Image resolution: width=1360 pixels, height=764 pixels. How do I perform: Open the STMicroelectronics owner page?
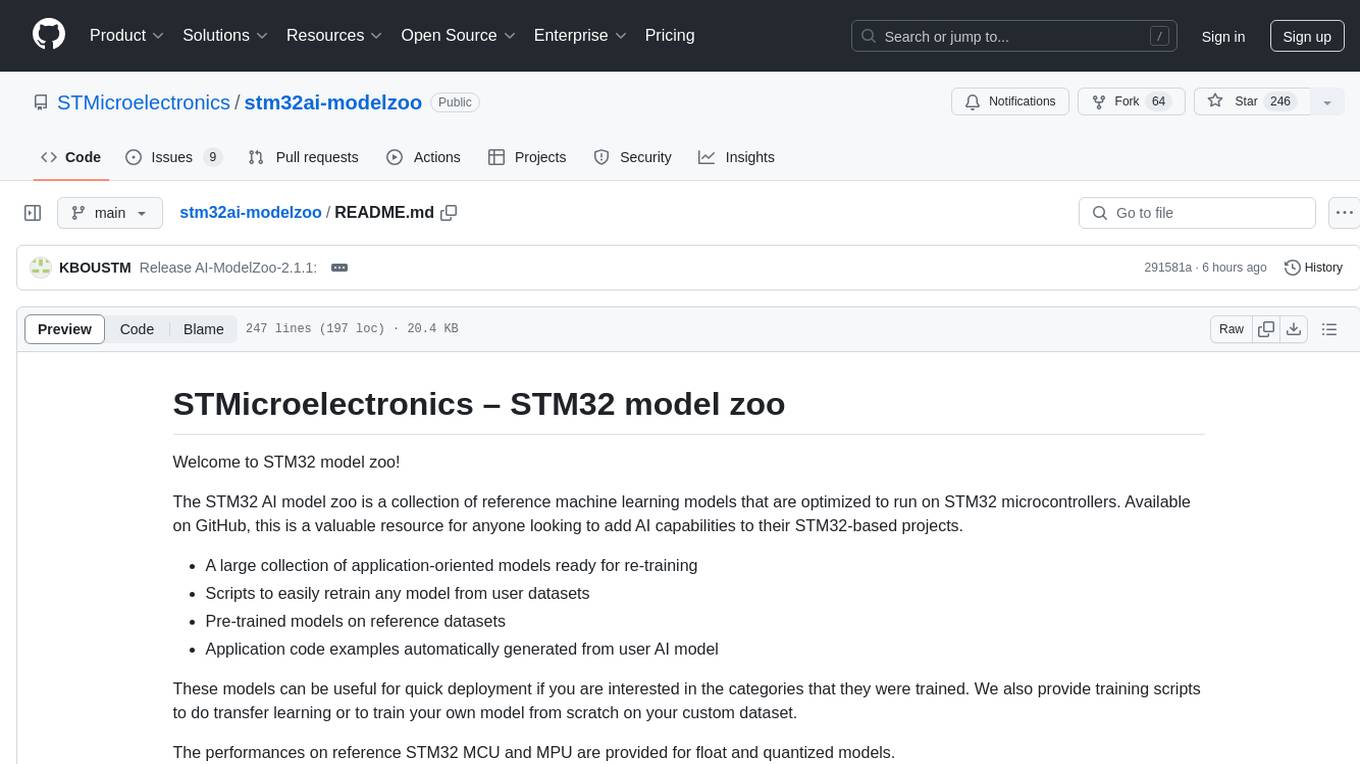tap(144, 102)
